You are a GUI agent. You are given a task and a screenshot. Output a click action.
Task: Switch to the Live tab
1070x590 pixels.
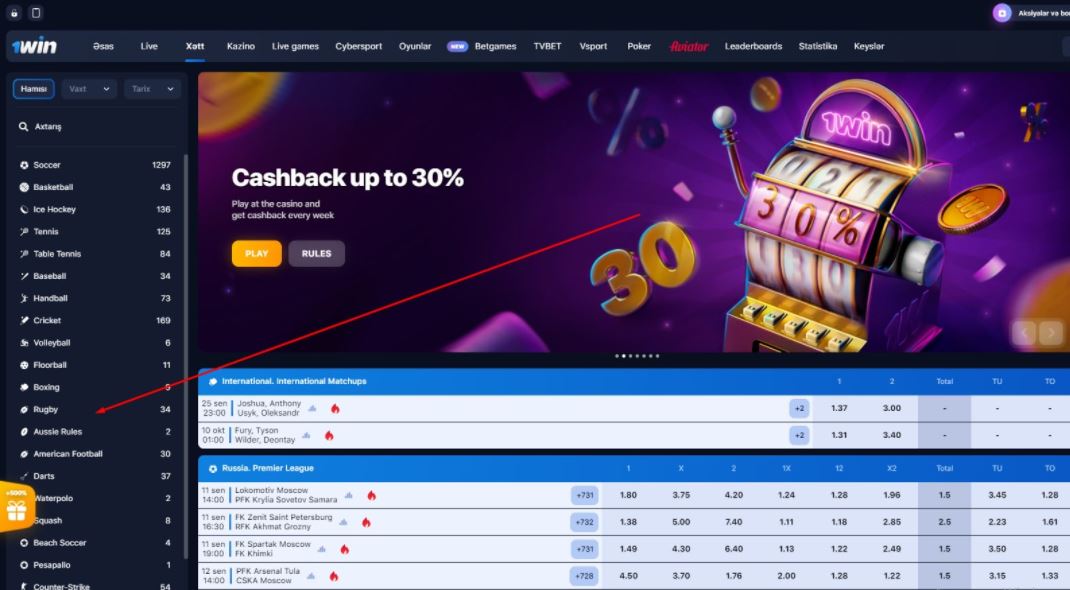point(149,46)
